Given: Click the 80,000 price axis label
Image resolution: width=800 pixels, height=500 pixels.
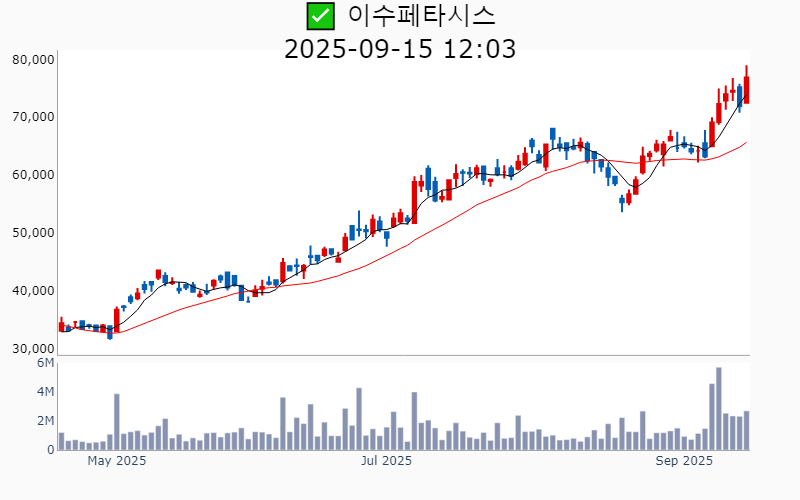Looking at the screenshot, I should pos(33,60).
